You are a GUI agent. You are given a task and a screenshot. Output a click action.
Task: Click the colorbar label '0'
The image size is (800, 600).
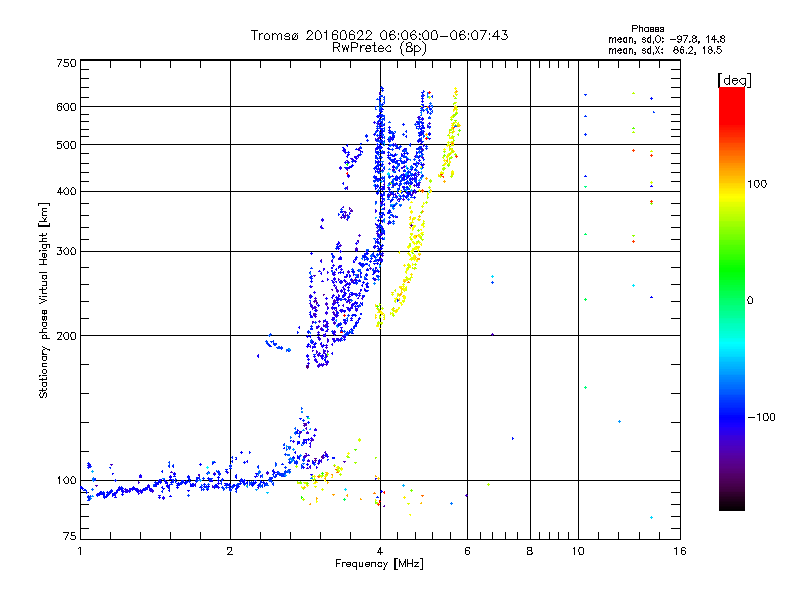tap(750, 301)
